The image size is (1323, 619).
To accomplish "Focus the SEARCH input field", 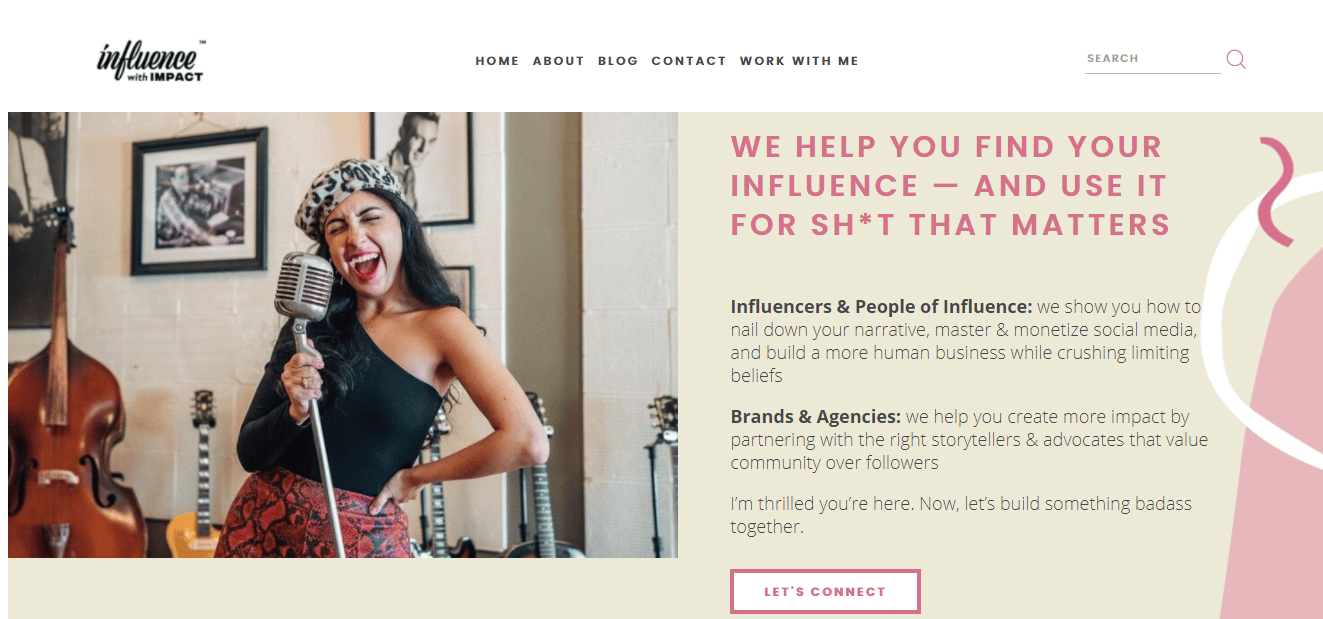I will (1153, 59).
